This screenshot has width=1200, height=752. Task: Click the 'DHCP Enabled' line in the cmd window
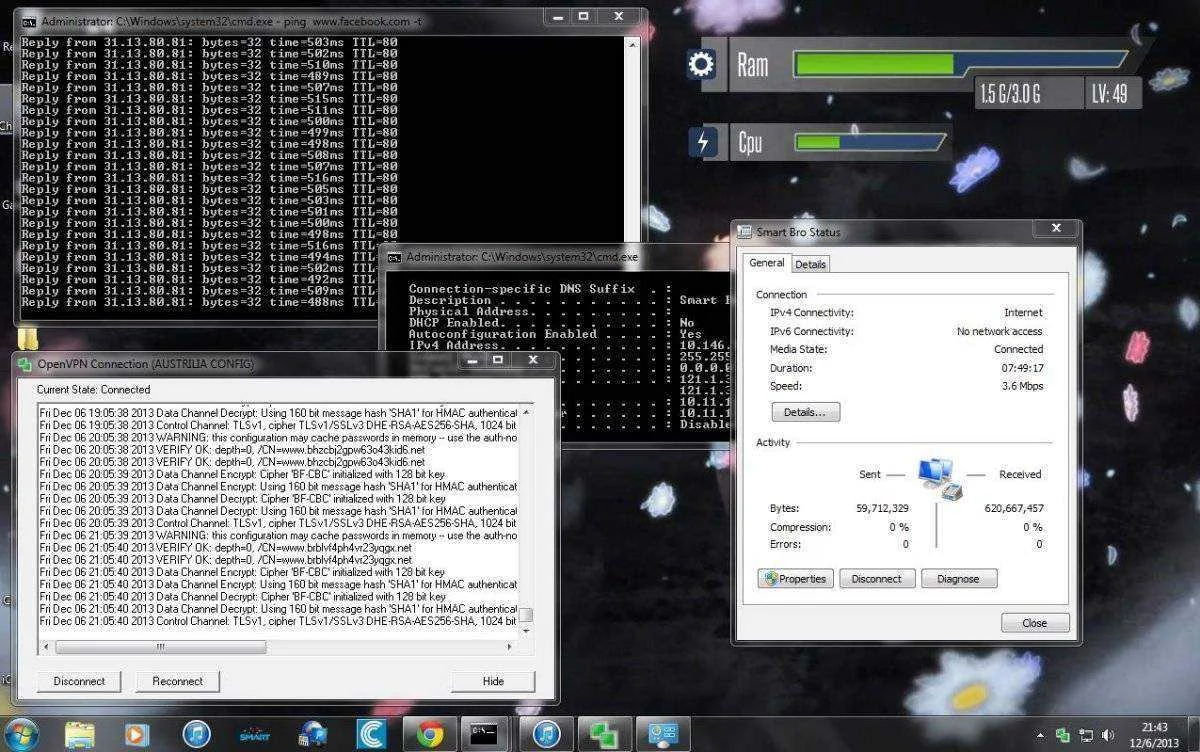tap(553, 323)
